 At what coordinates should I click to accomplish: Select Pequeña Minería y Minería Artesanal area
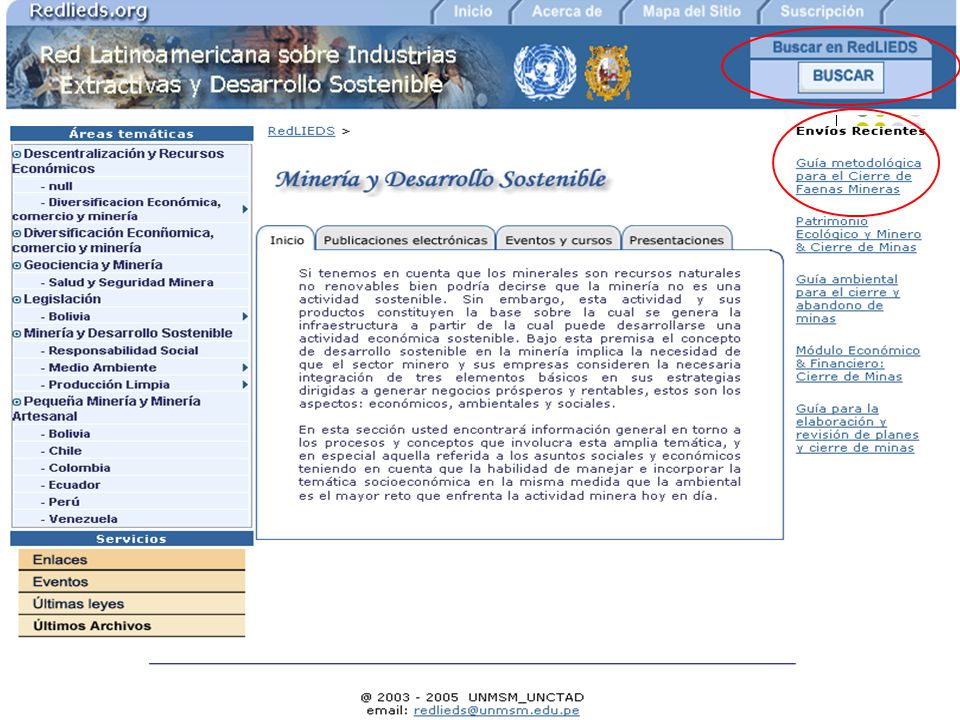[106, 409]
